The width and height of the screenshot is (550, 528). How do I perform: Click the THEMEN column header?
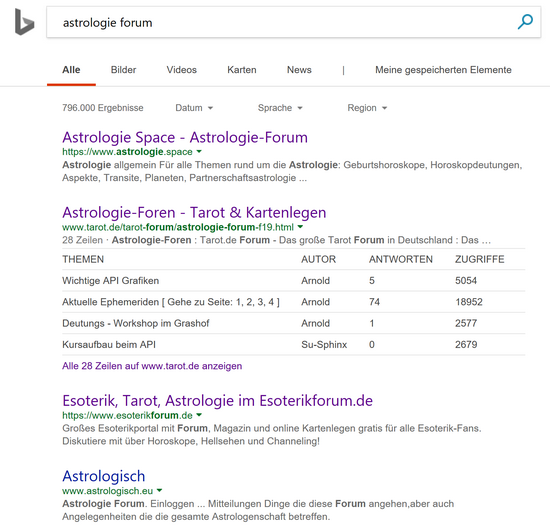click(x=83, y=259)
